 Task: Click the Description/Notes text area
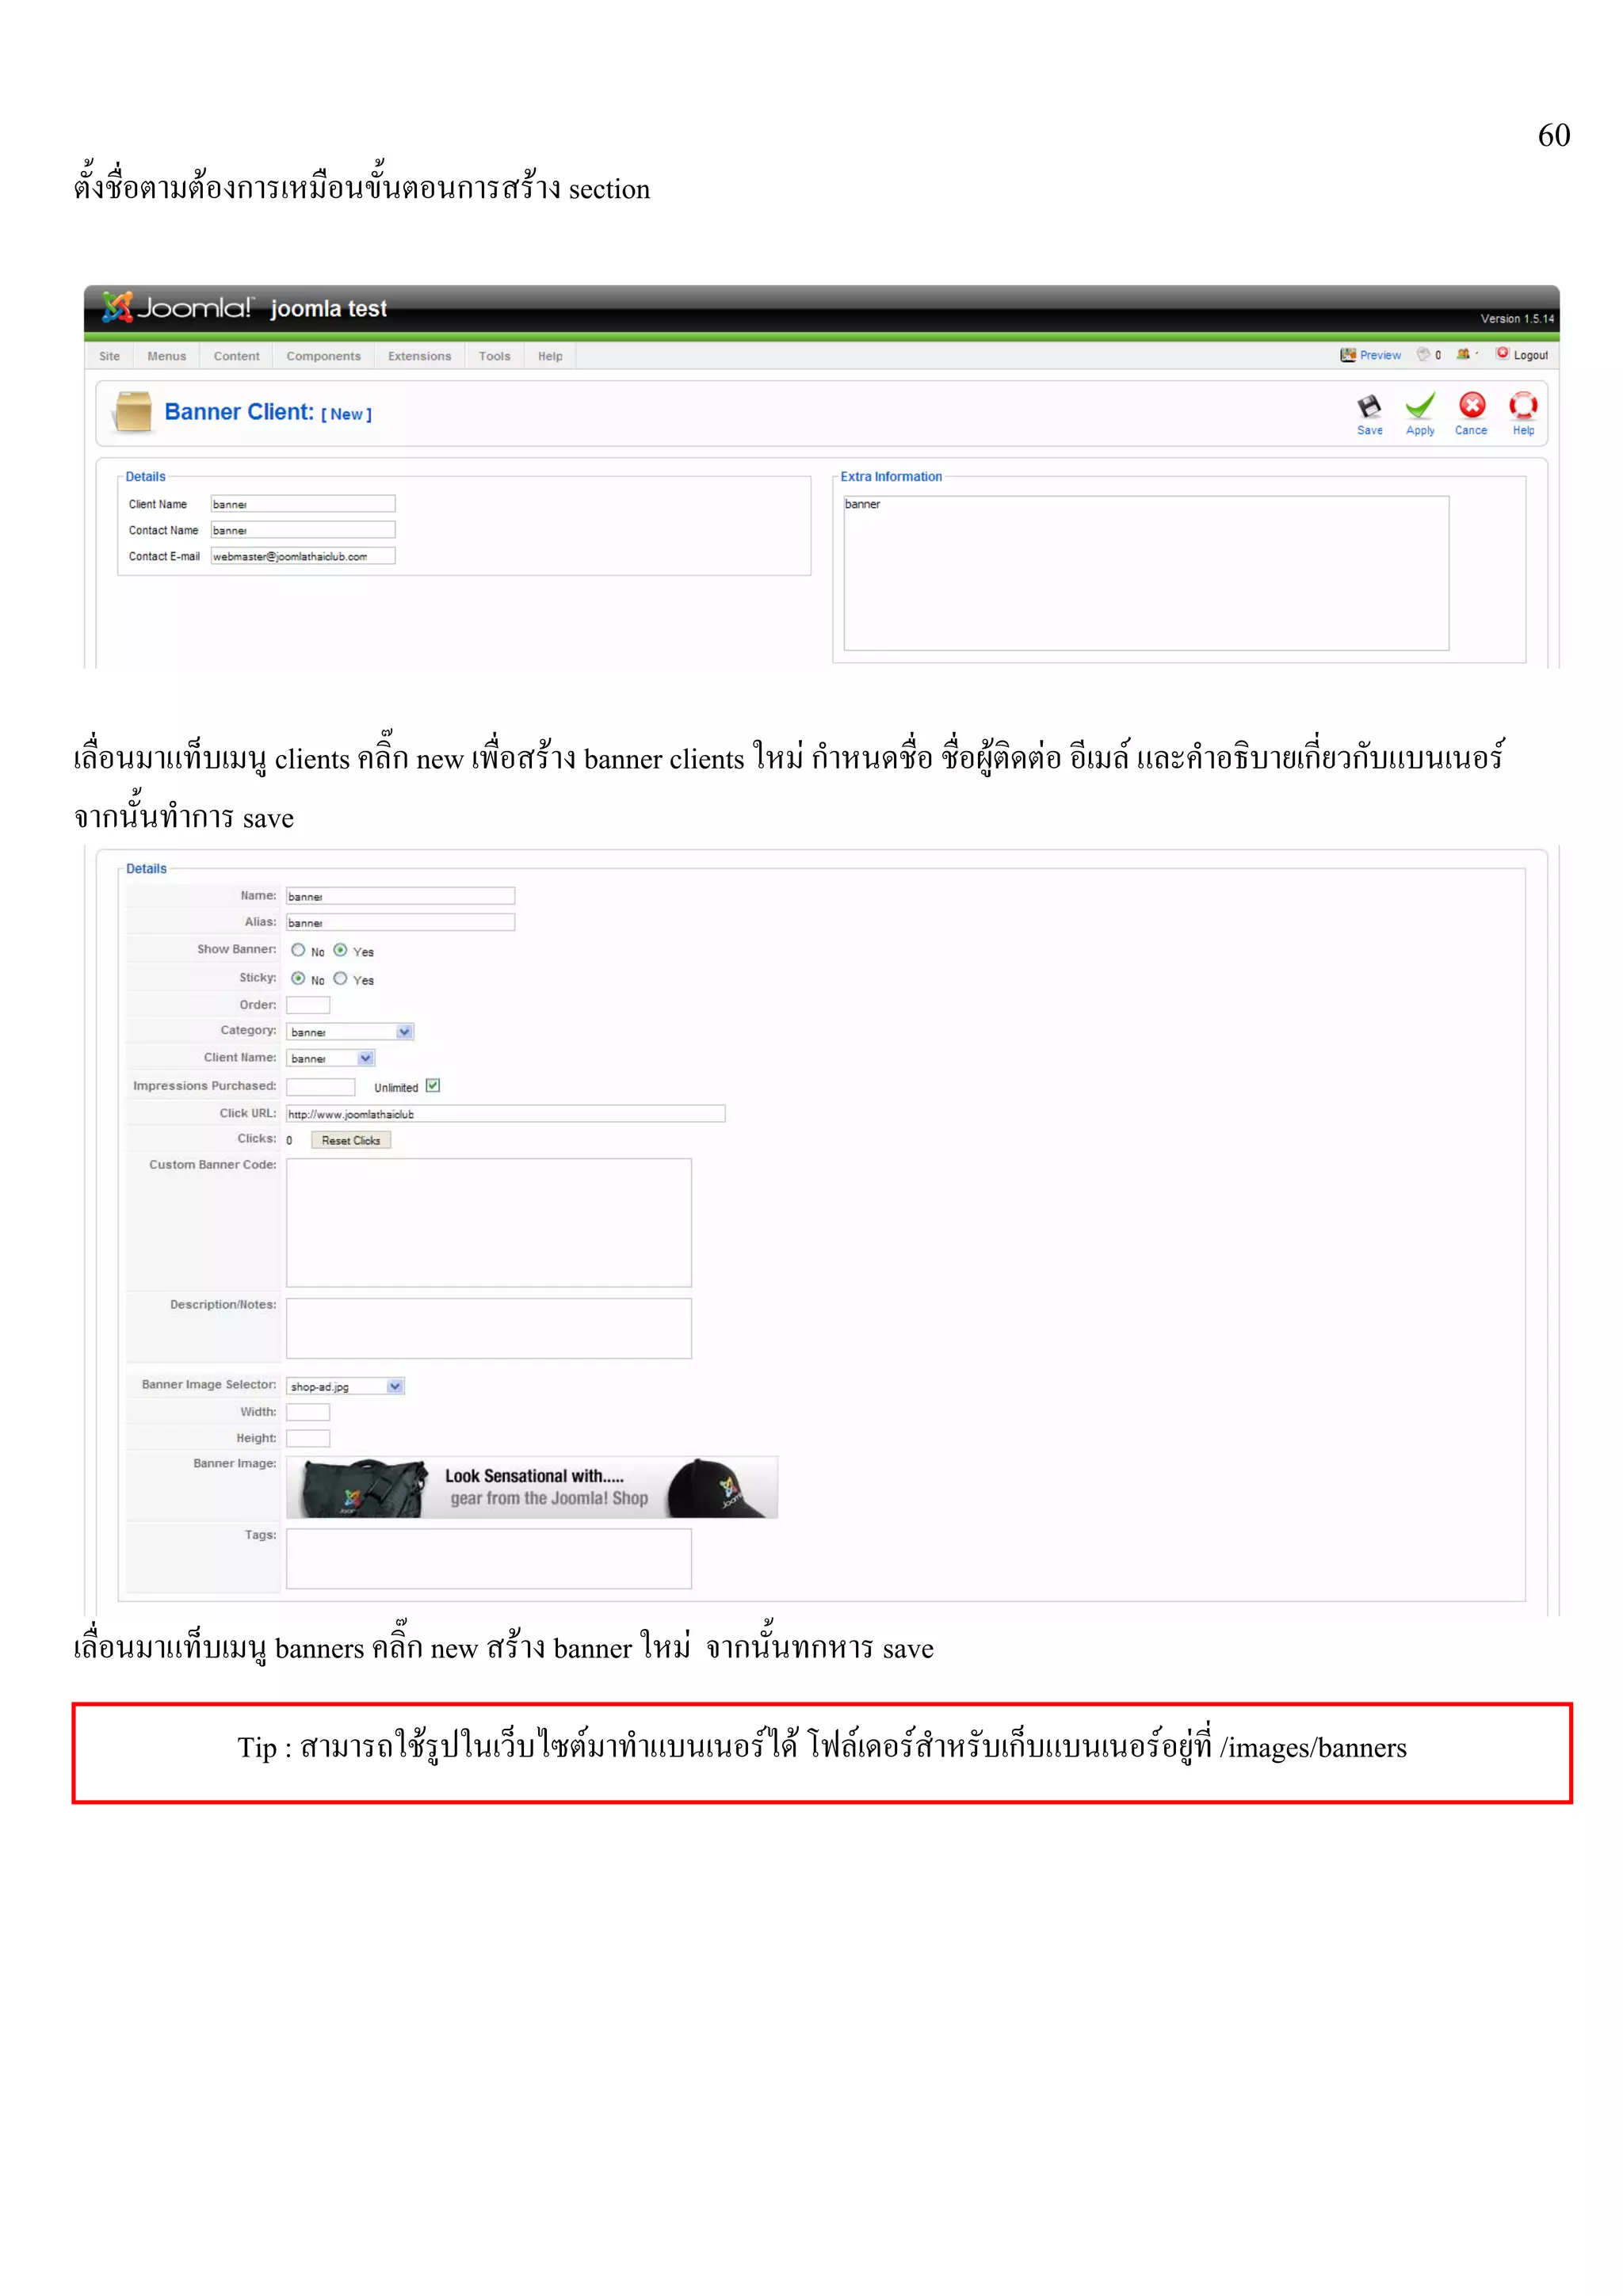[x=489, y=1328]
